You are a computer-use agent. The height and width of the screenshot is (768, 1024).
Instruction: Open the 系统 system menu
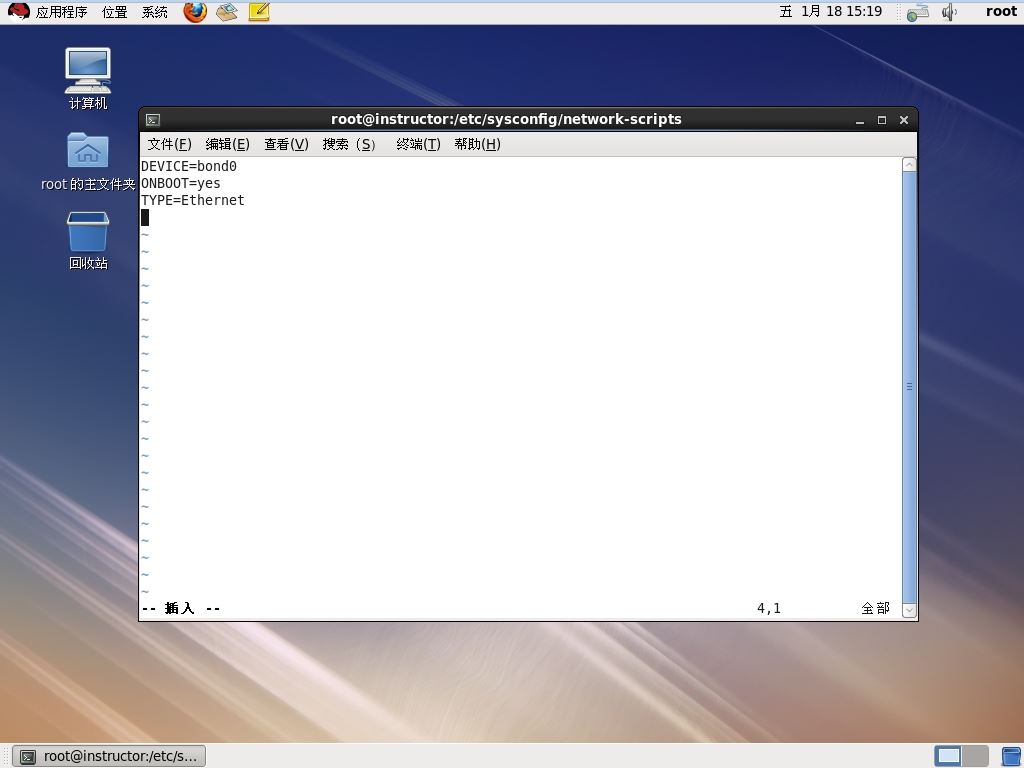[155, 12]
